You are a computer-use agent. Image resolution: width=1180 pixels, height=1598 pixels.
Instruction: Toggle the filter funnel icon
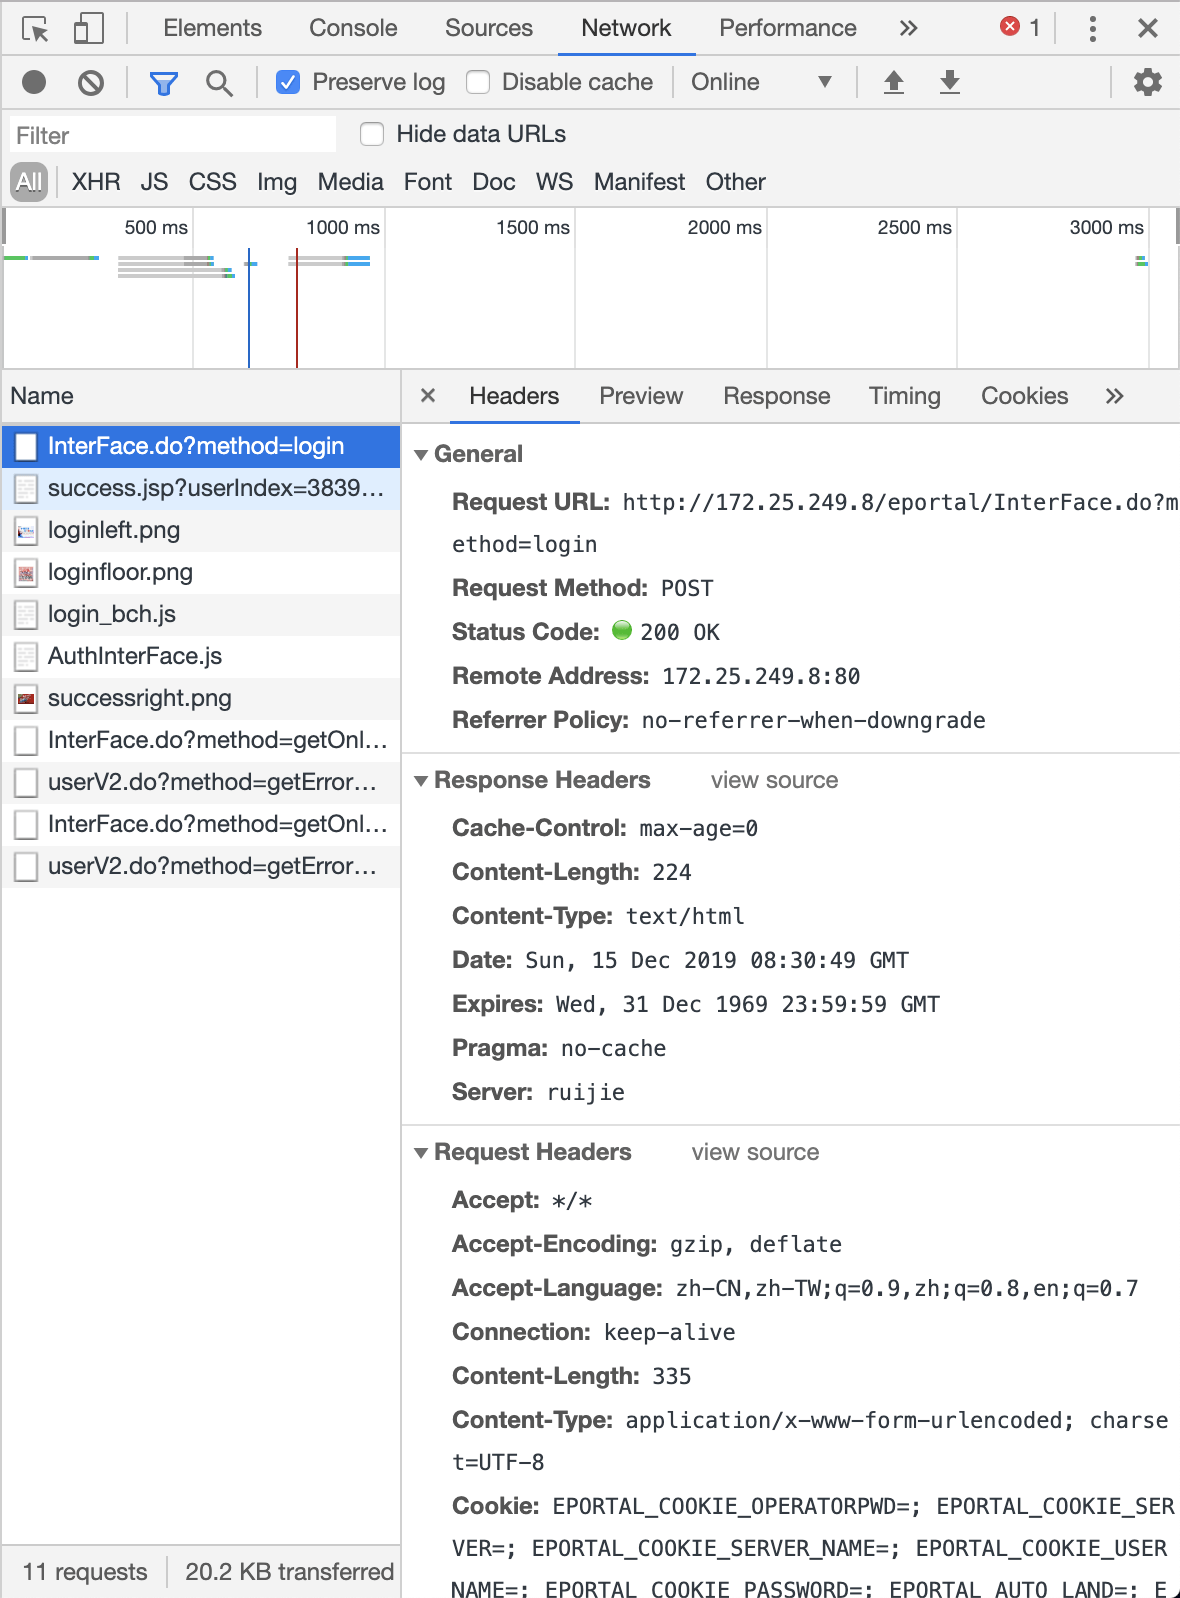point(163,83)
